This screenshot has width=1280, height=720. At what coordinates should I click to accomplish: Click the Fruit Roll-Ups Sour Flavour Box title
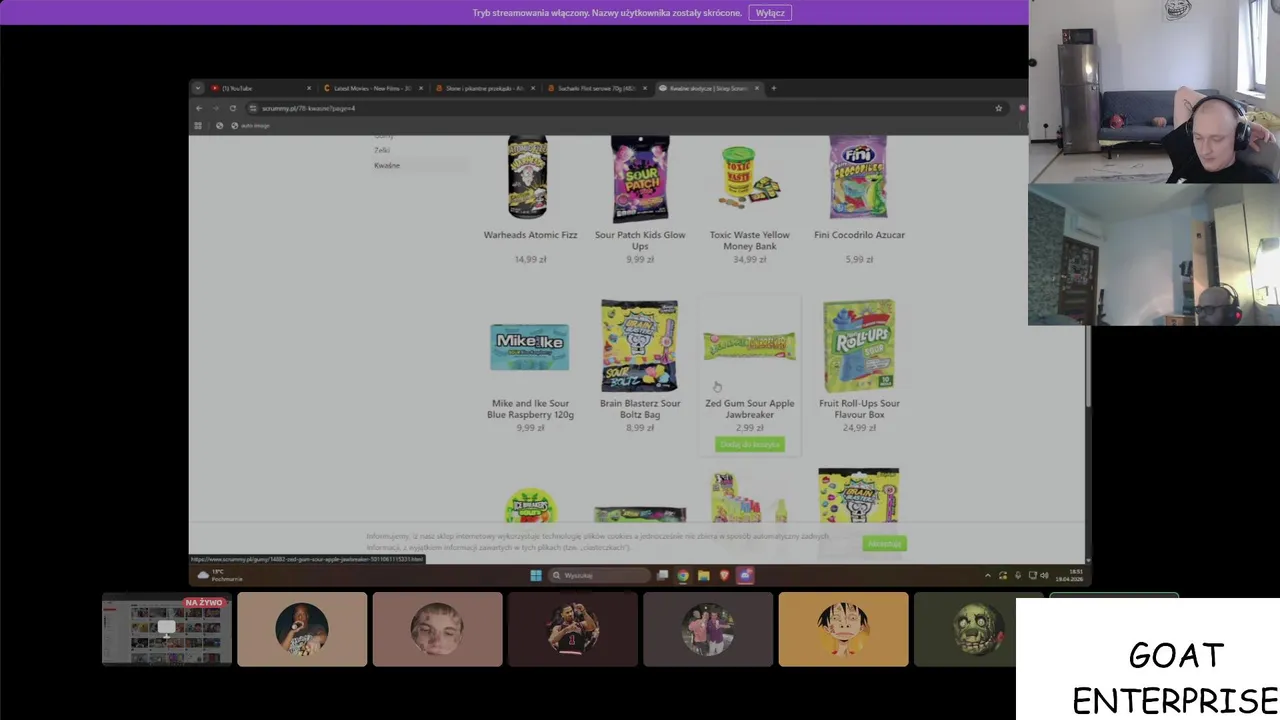859,409
